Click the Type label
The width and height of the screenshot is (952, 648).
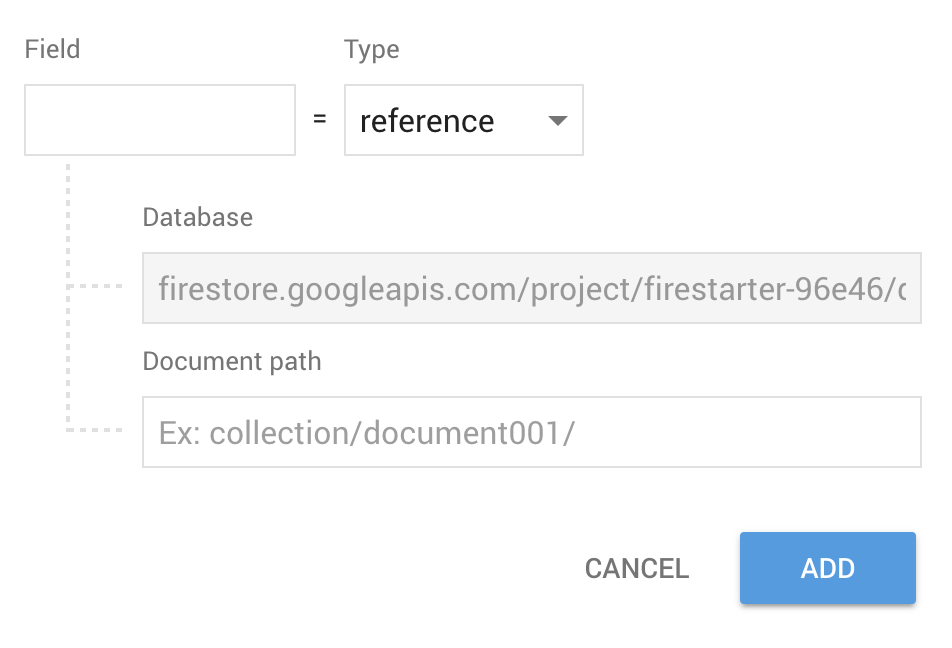(371, 48)
